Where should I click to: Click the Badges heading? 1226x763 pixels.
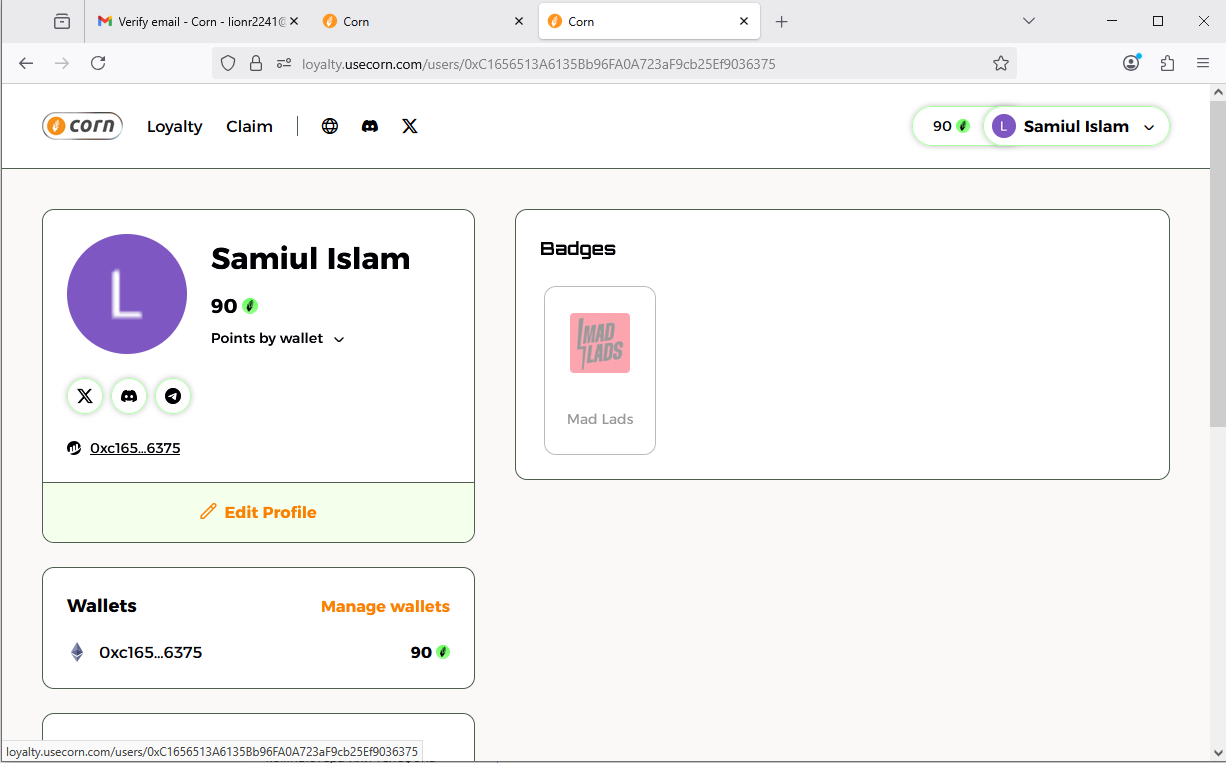pos(578,248)
